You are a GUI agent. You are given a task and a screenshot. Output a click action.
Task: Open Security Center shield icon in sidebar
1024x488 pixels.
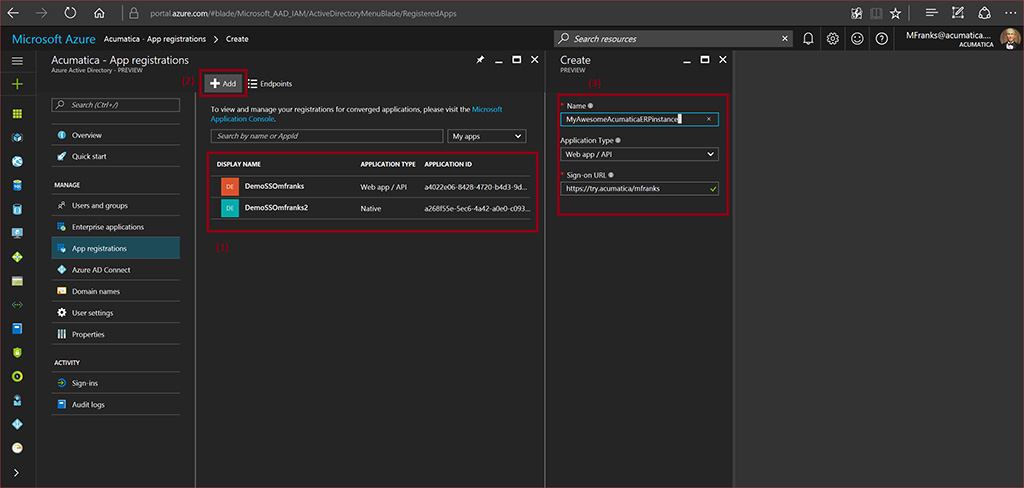18,352
